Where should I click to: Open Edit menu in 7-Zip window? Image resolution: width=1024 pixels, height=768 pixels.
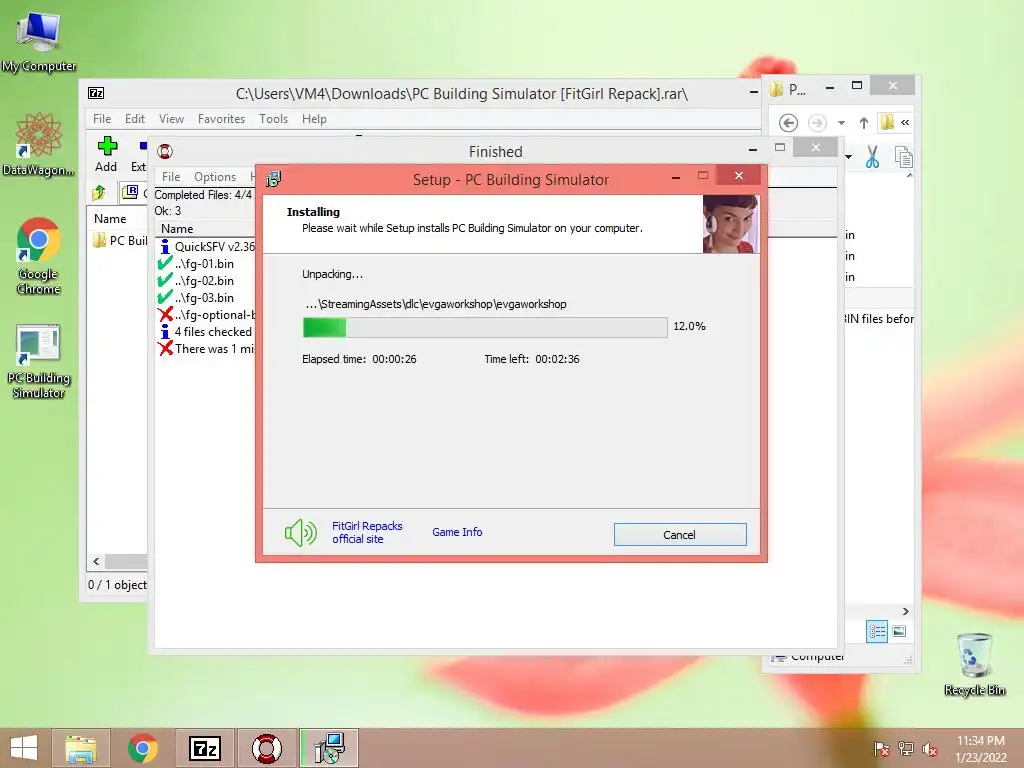point(135,119)
